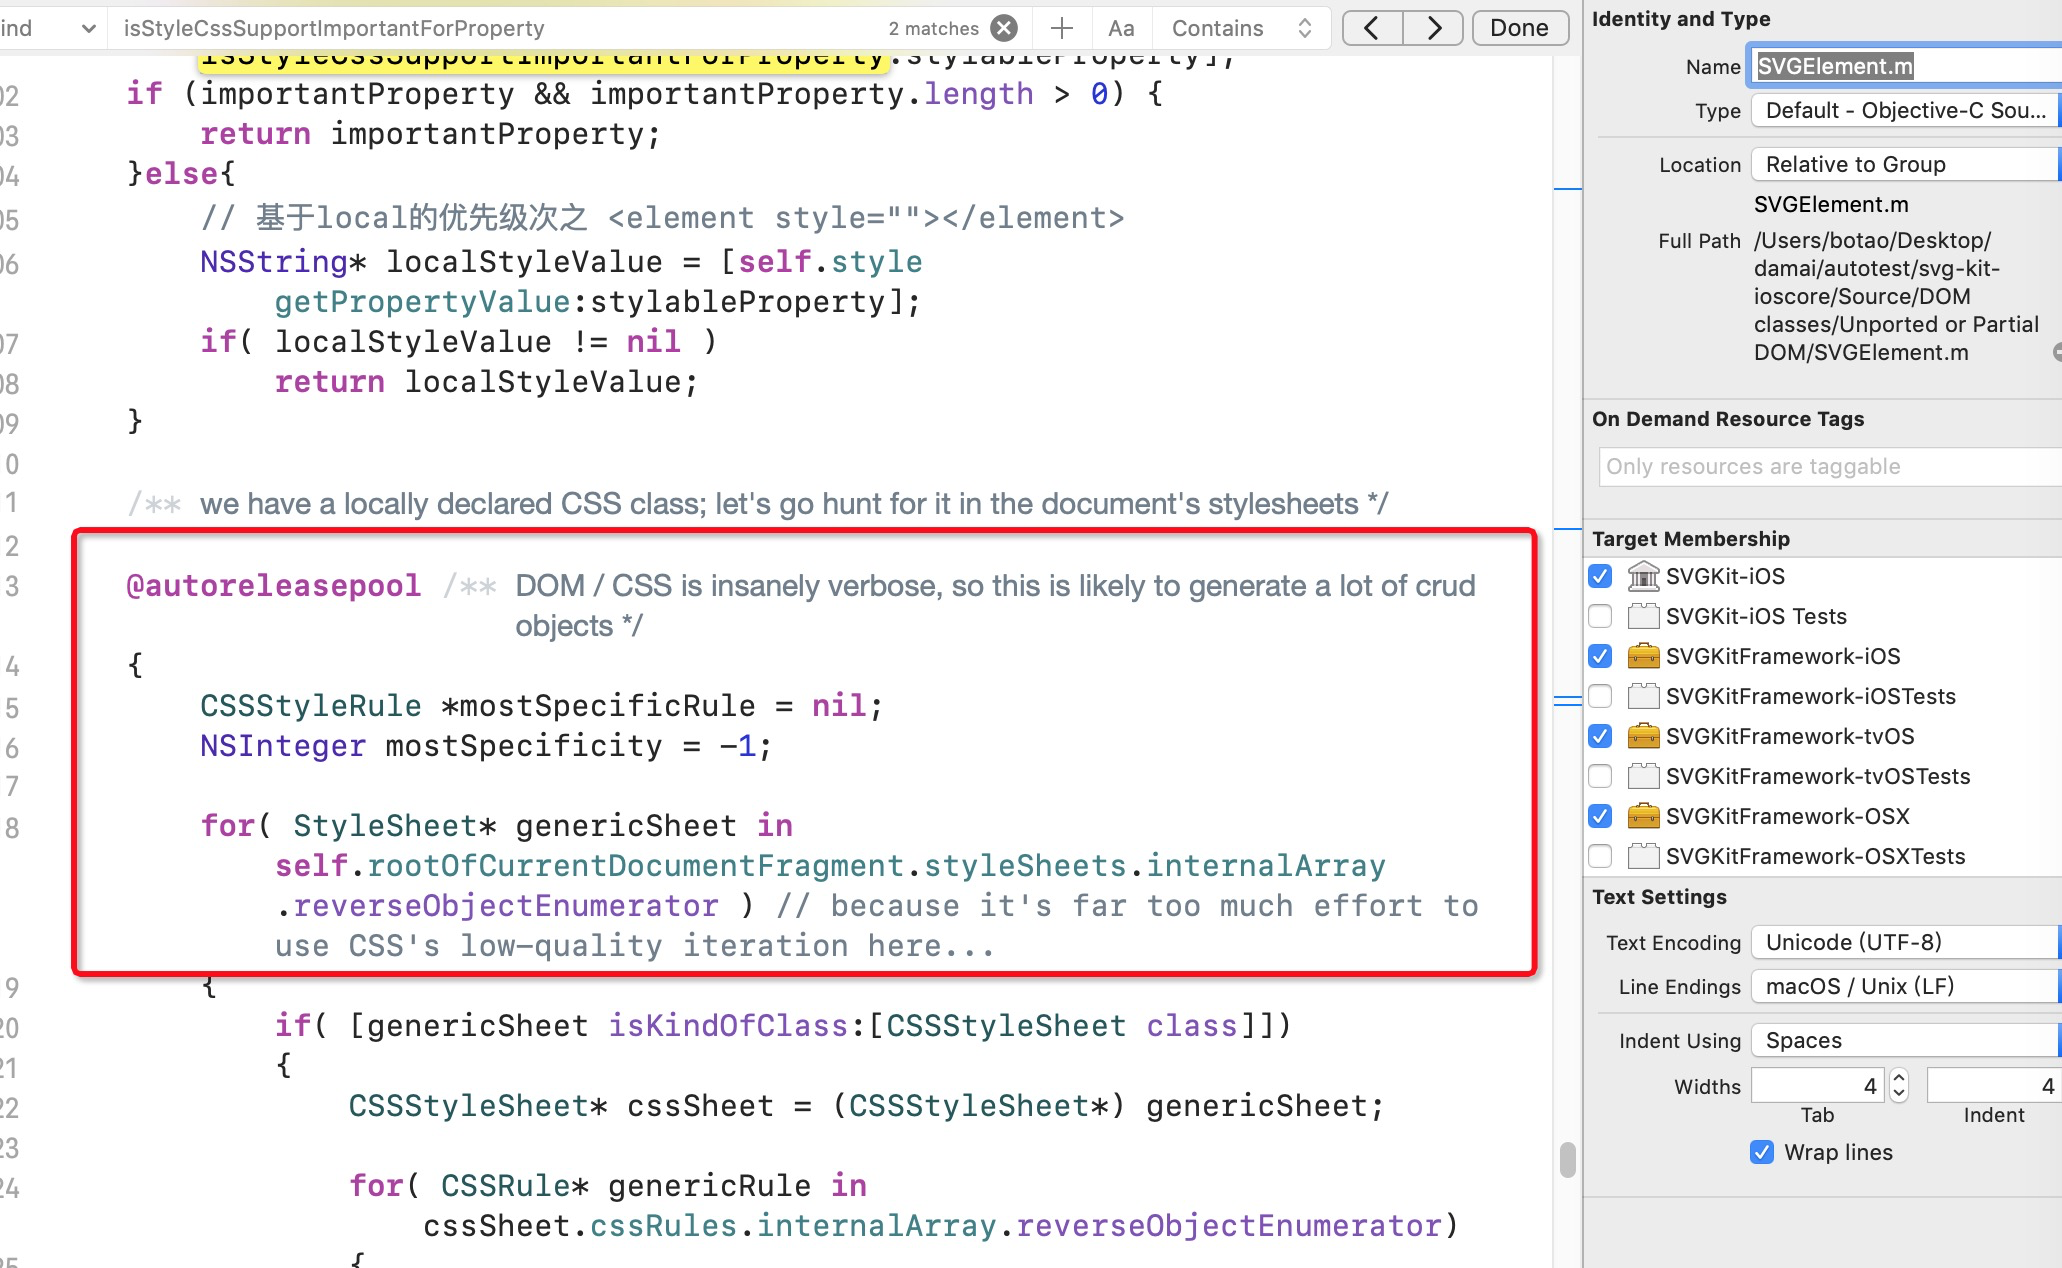Click the Tab width value field

click(x=1818, y=1085)
